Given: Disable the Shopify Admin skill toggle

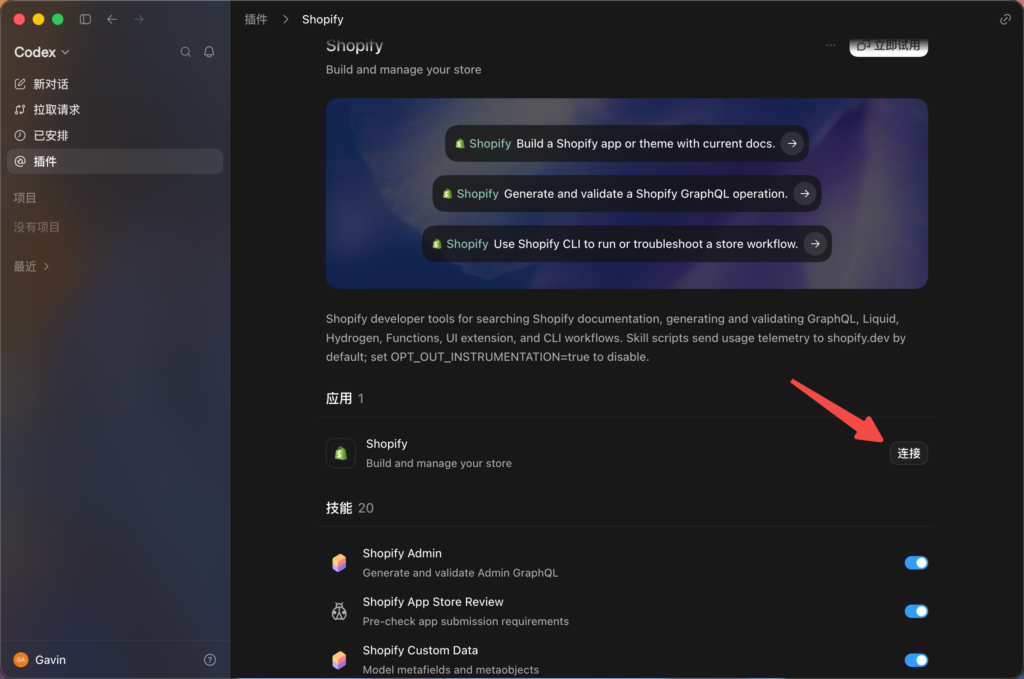Looking at the screenshot, I should (x=916, y=562).
